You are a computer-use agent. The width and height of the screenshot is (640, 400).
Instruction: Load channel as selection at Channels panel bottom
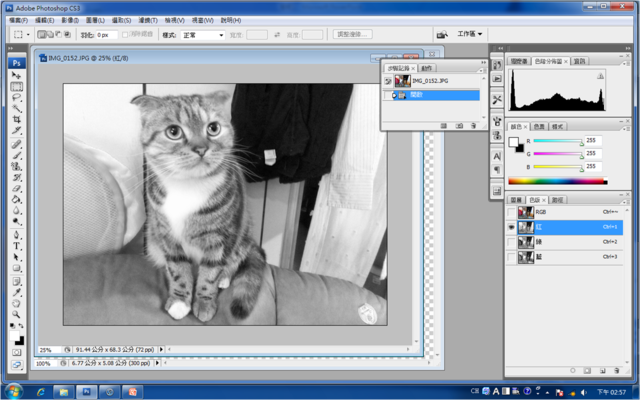(x=573, y=371)
